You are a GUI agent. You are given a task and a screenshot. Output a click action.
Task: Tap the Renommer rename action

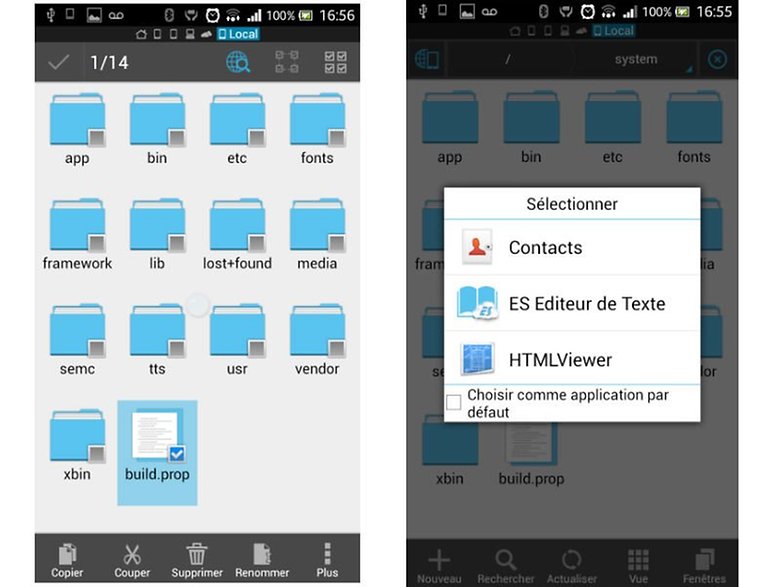click(262, 560)
